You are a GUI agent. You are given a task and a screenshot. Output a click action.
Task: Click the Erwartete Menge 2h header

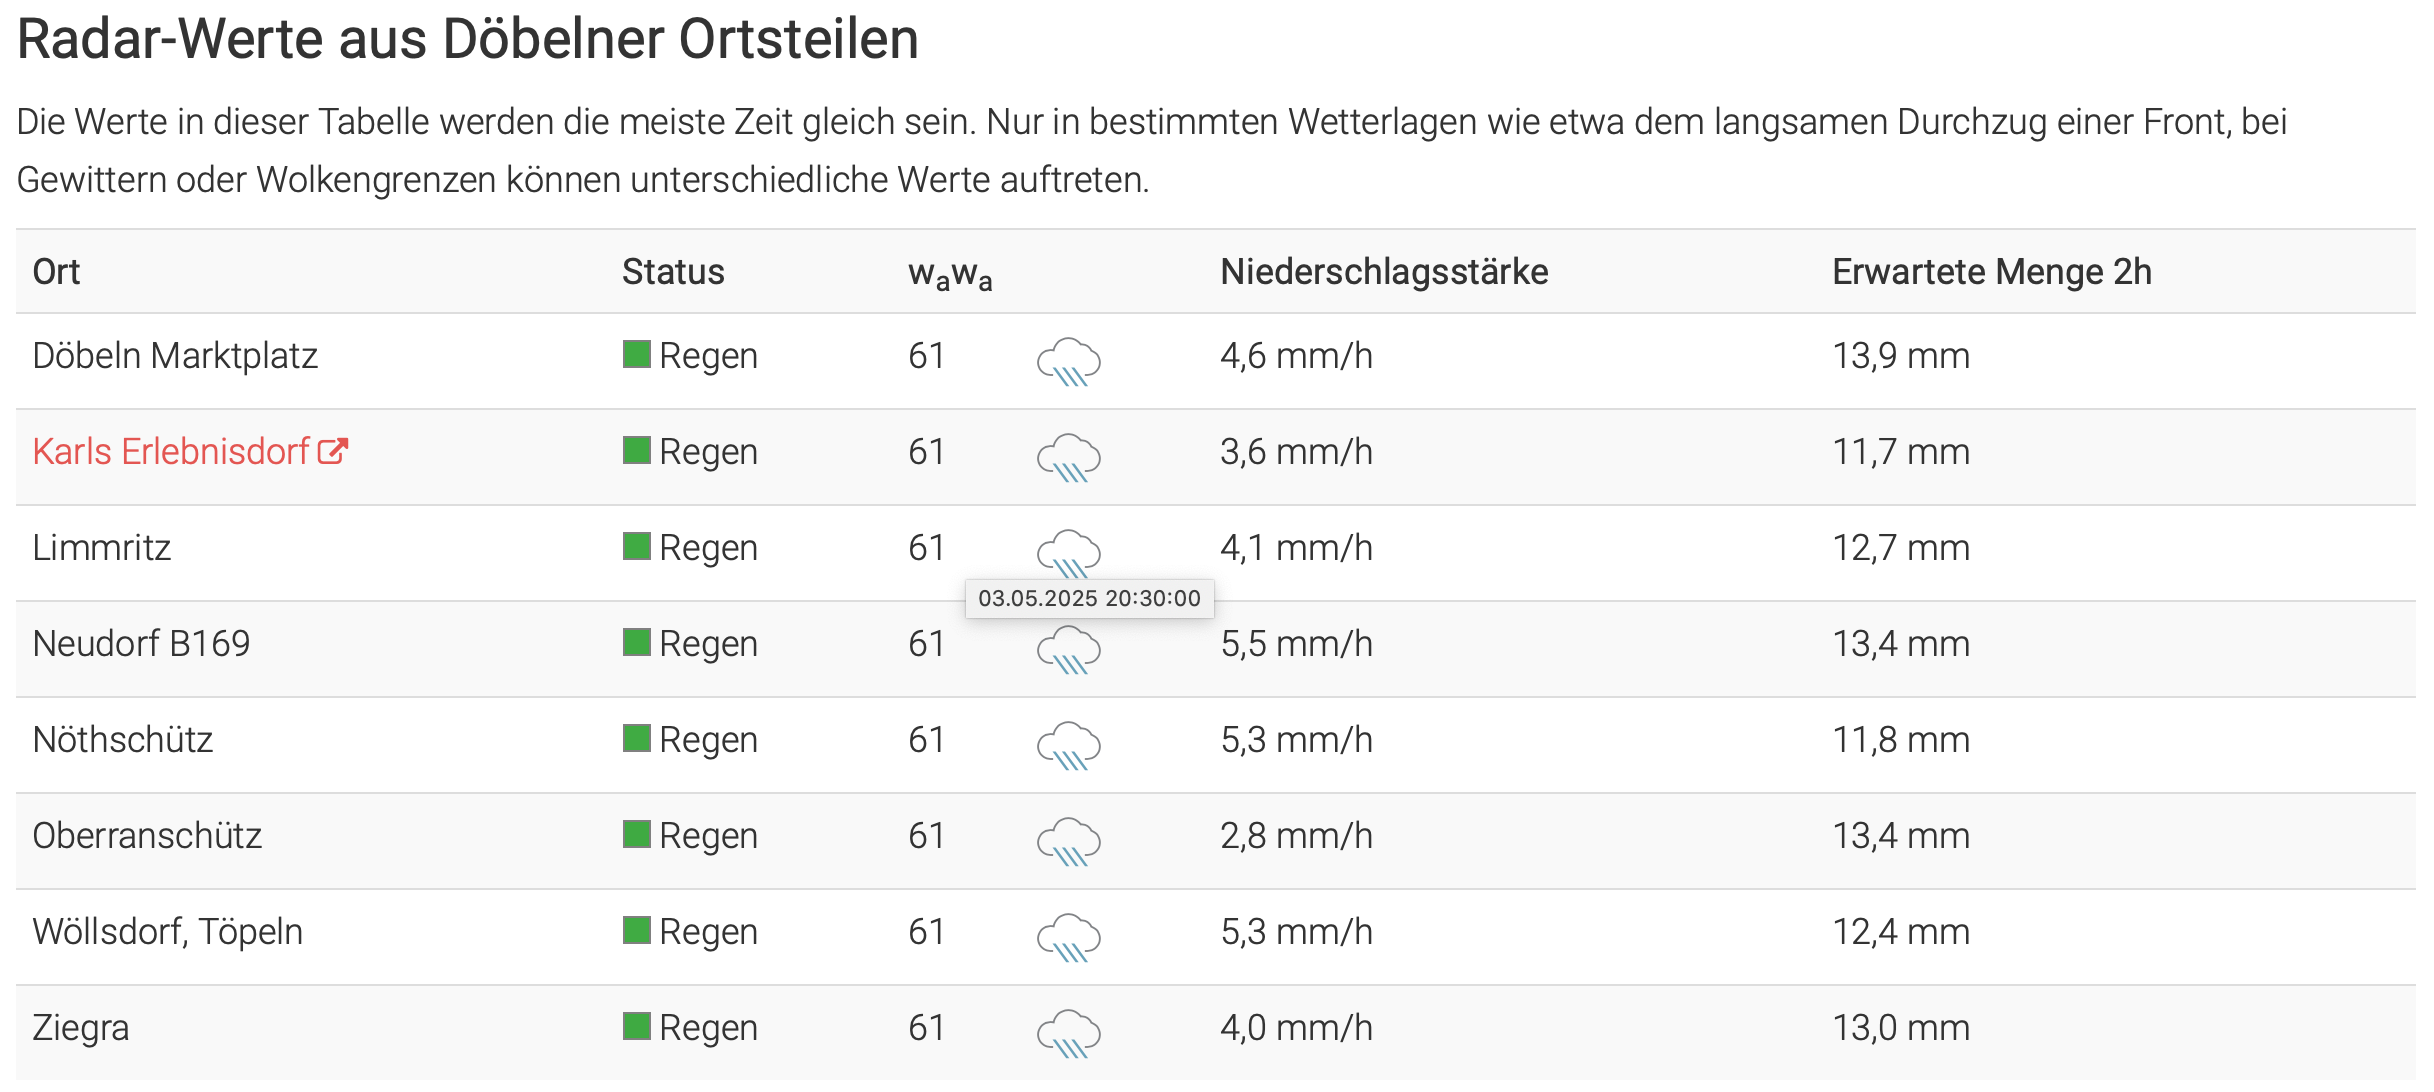(x=1991, y=272)
